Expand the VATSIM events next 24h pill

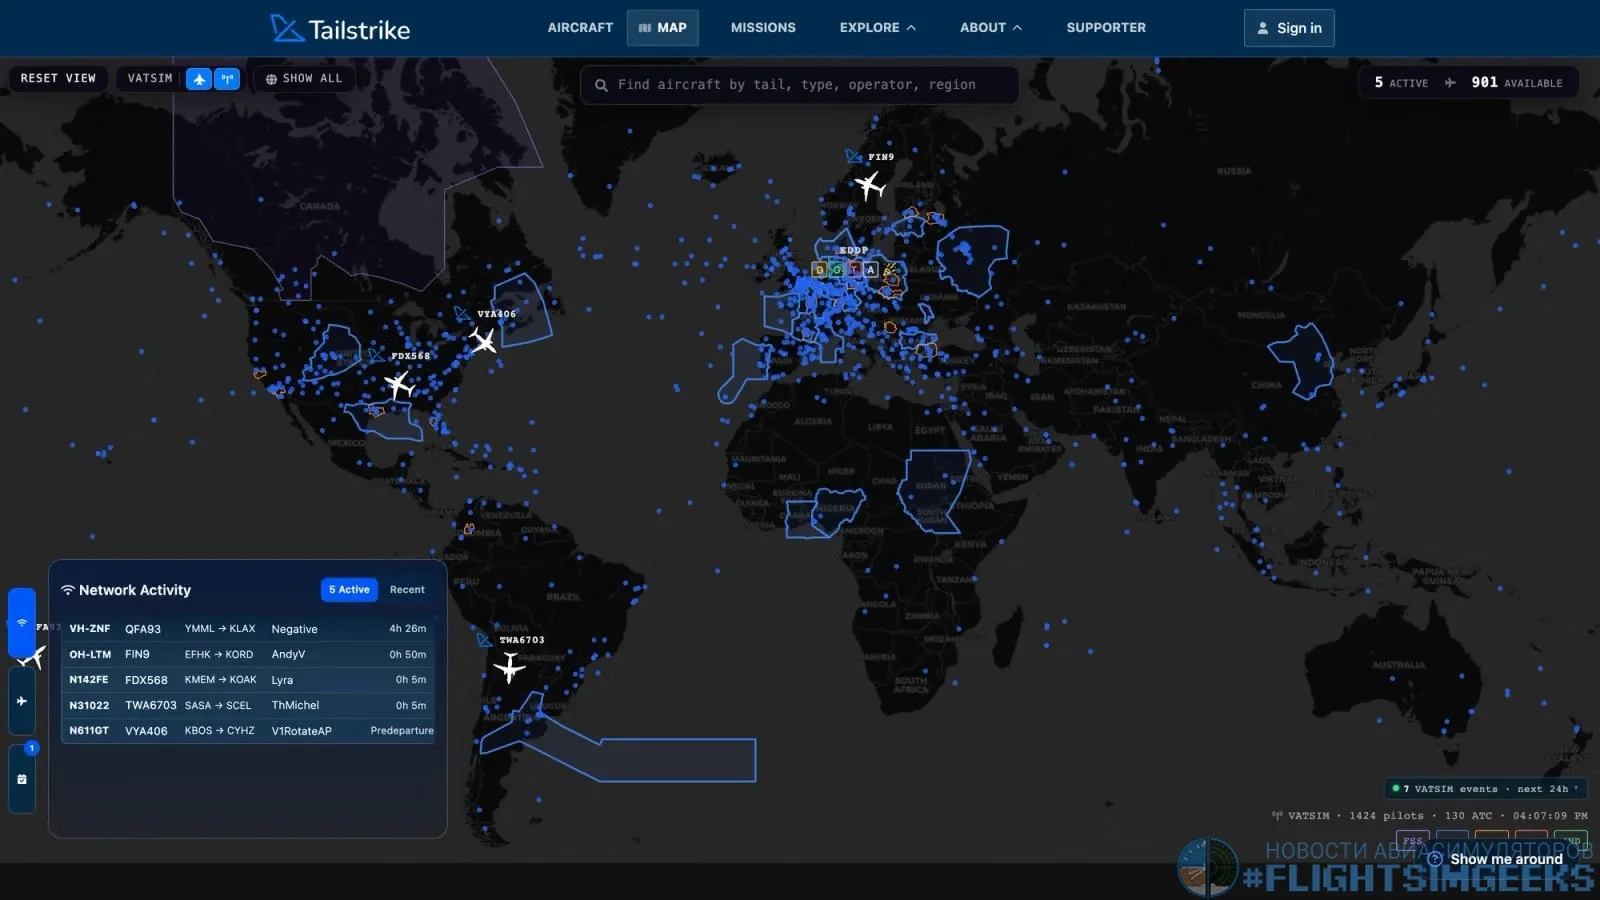(1485, 789)
